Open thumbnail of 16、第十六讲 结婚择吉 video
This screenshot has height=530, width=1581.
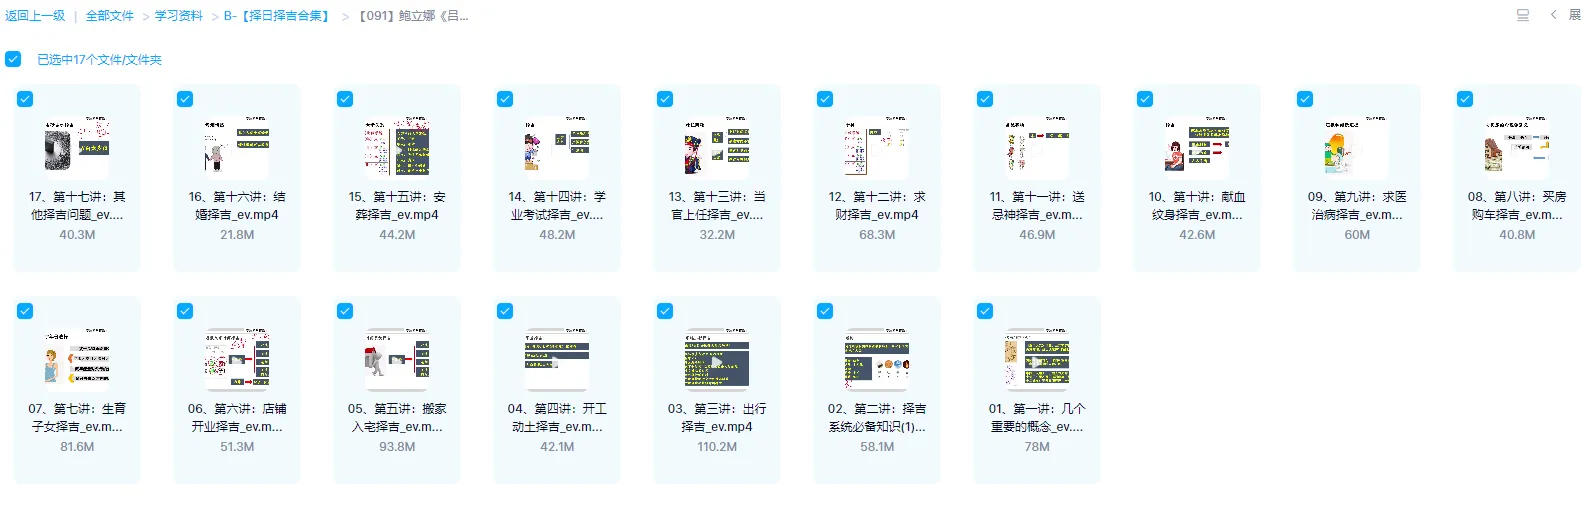(x=237, y=147)
